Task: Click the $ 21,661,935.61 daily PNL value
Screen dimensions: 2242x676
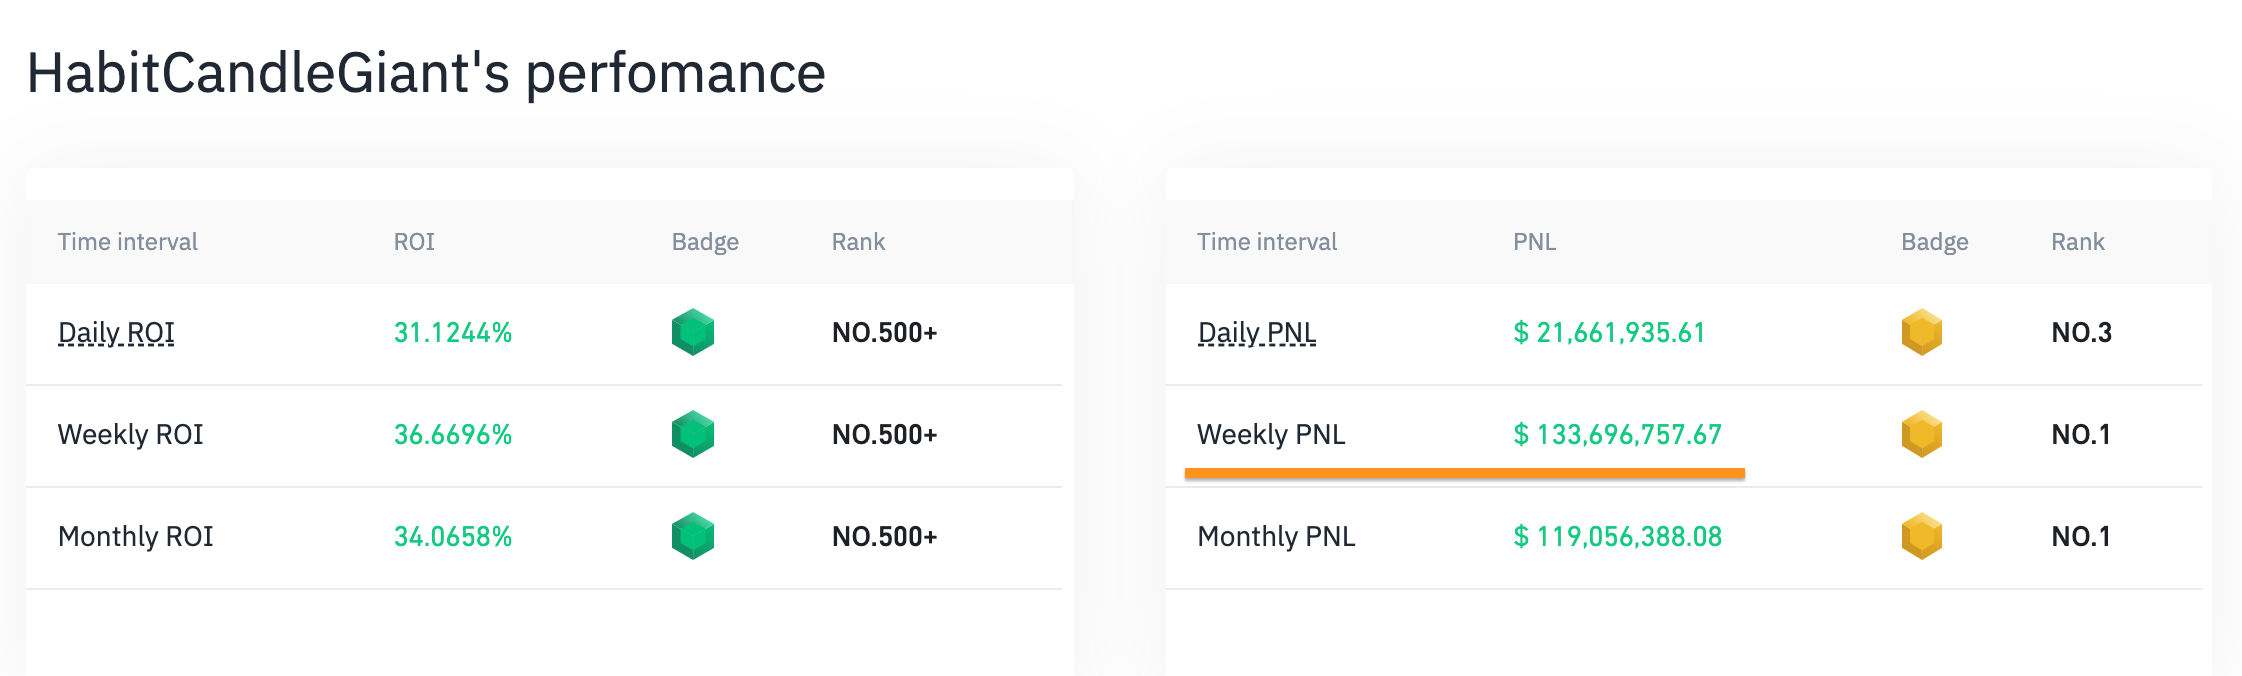Action: click(x=1609, y=332)
